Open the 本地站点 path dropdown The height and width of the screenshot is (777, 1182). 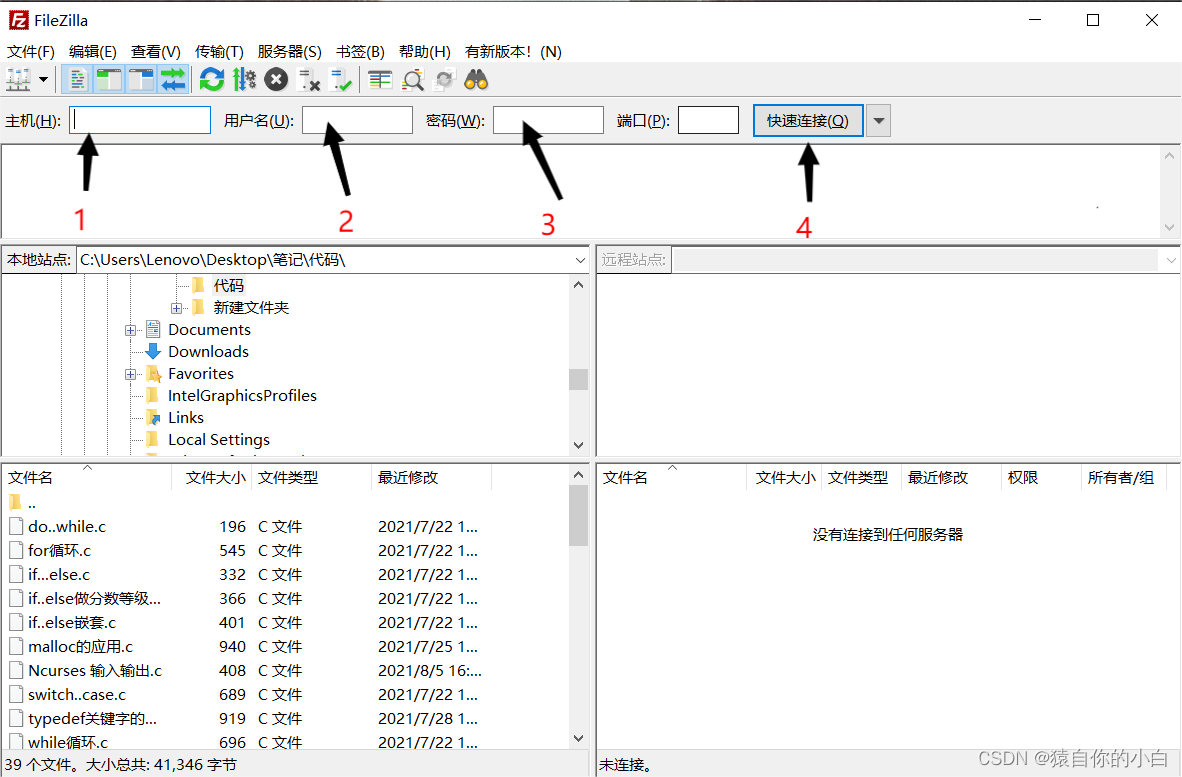tap(580, 260)
